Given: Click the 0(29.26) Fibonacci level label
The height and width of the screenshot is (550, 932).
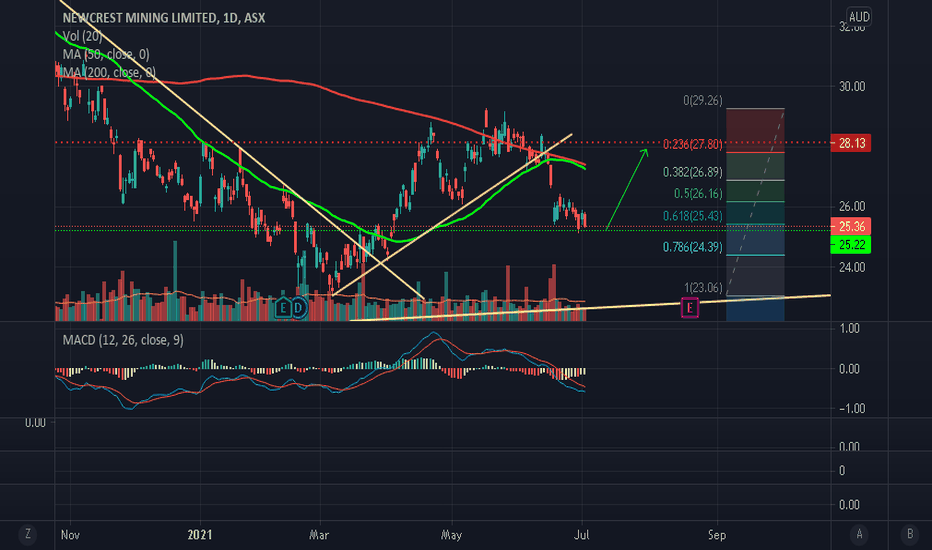Looking at the screenshot, I should point(703,100).
